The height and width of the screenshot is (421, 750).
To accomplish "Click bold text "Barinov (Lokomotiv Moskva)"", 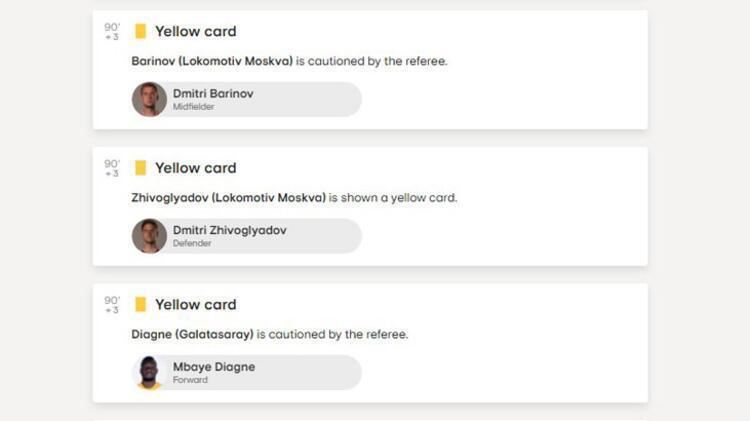I will 212,61.
